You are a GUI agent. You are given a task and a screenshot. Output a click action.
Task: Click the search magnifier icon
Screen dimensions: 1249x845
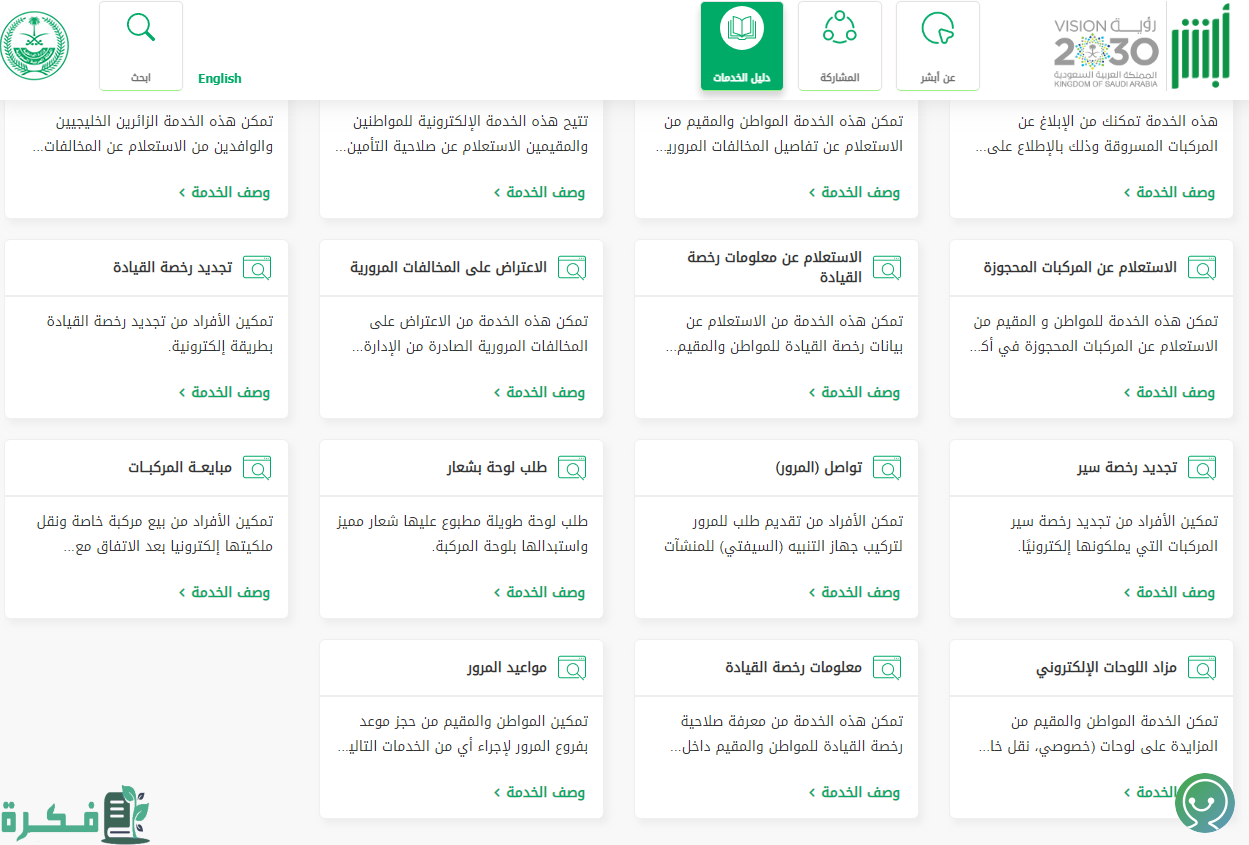141,28
